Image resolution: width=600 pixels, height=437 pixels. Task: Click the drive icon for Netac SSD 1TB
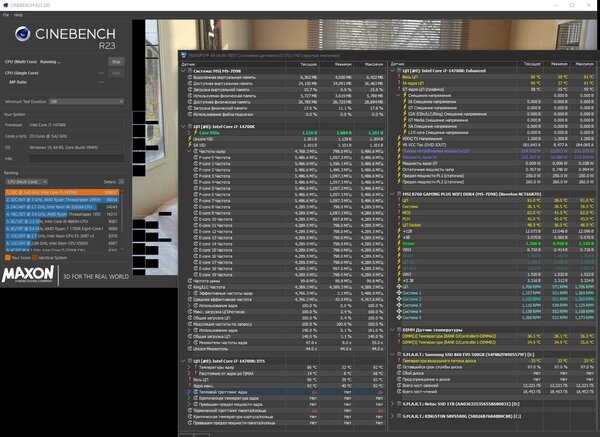pyautogui.click(x=399, y=404)
